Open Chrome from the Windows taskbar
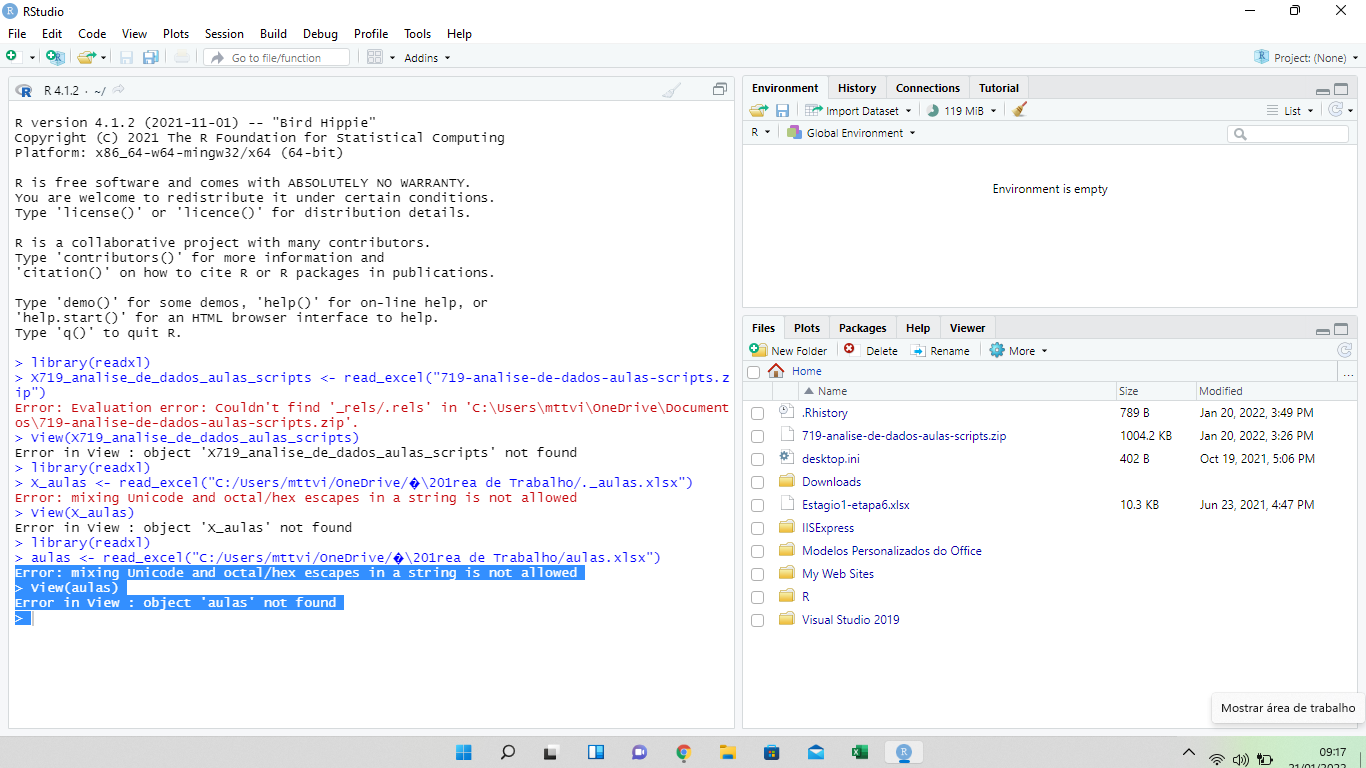The image size is (1366, 768). click(x=683, y=752)
